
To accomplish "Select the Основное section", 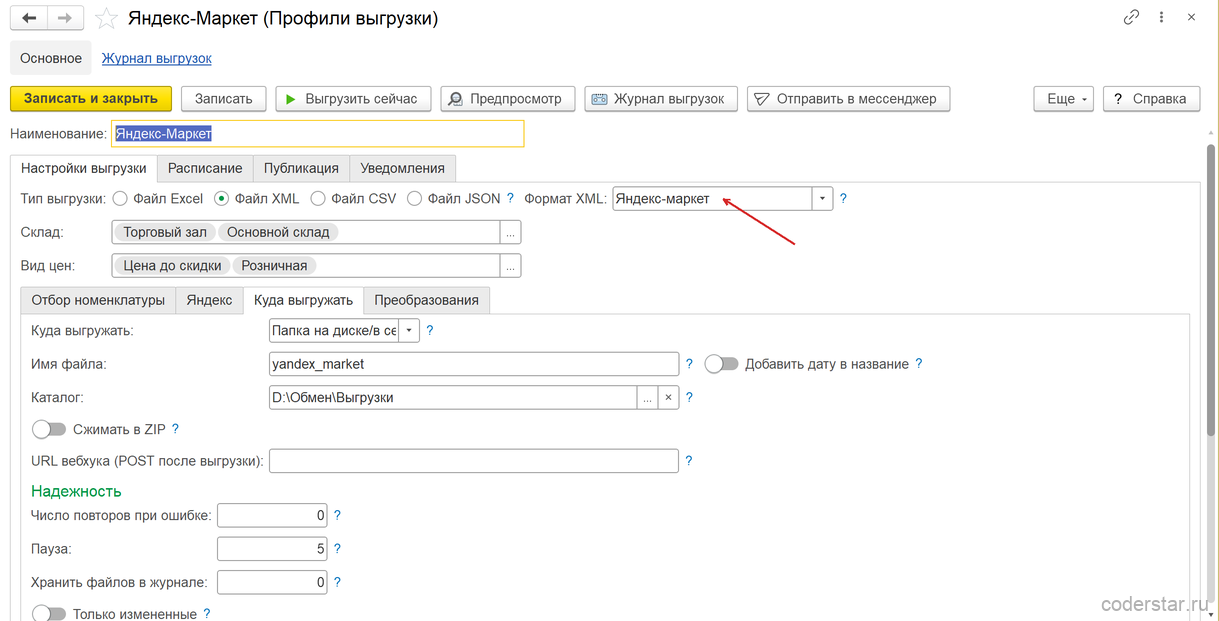I will (51, 58).
